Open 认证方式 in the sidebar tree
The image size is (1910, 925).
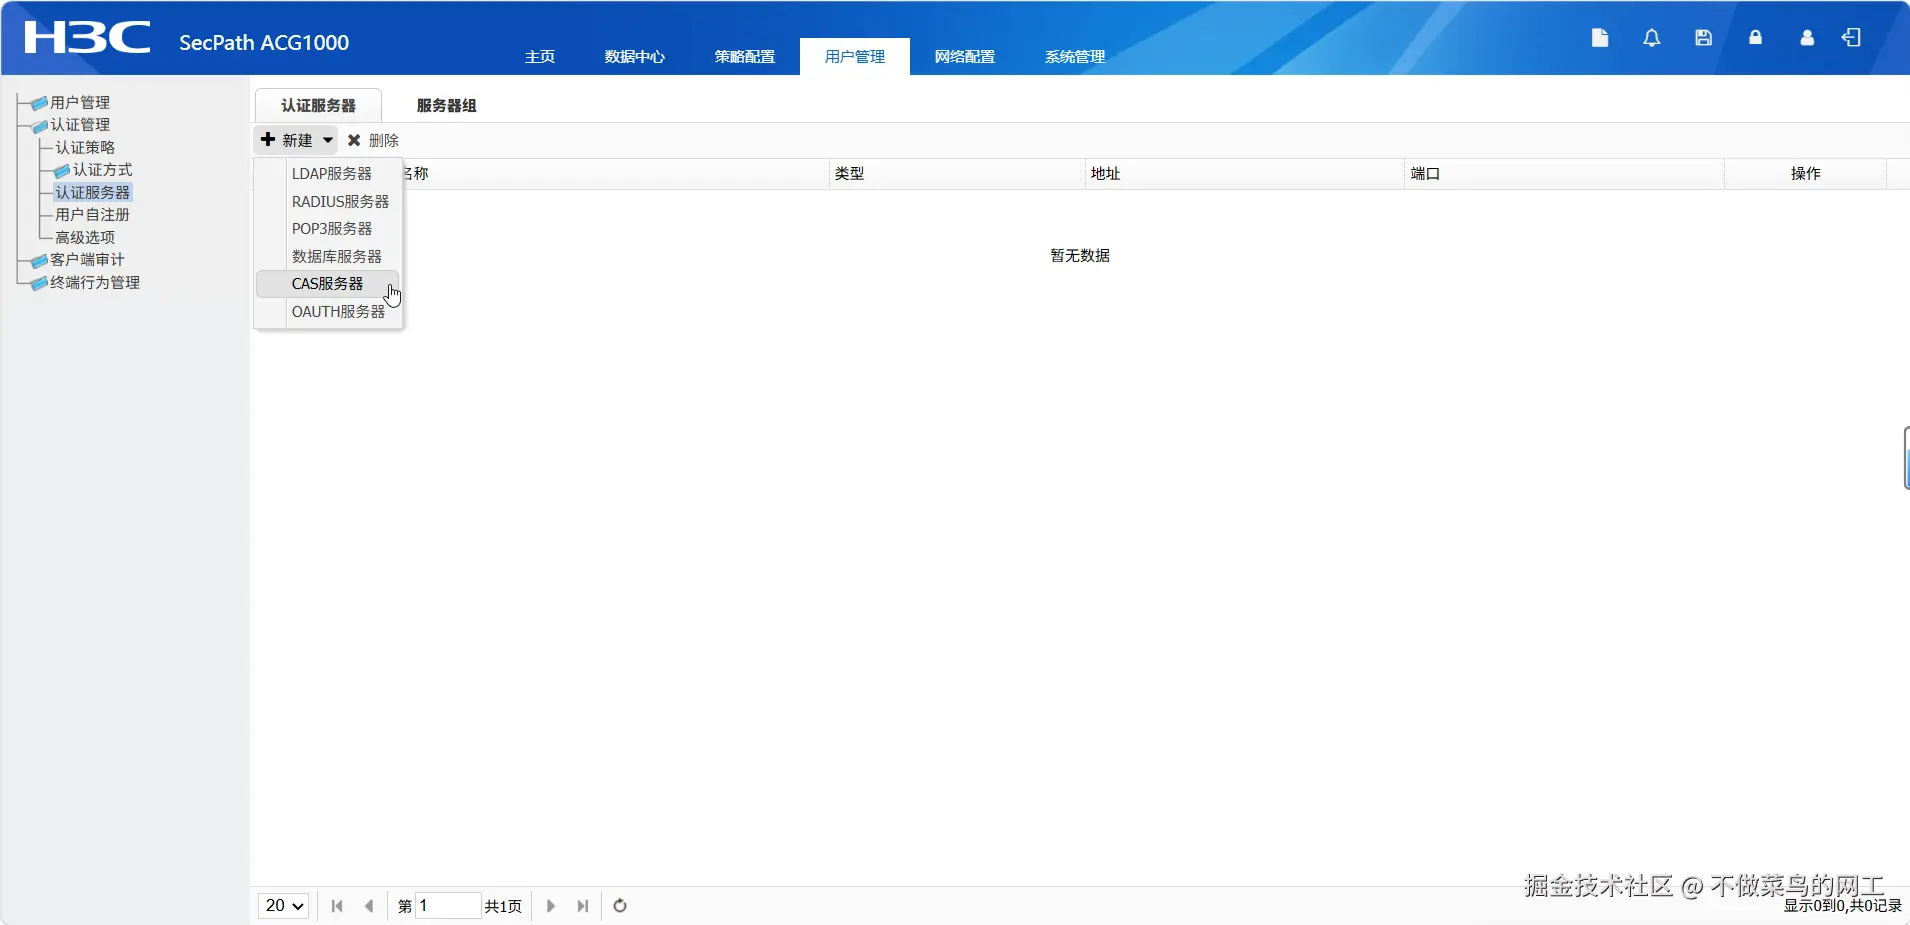point(102,170)
